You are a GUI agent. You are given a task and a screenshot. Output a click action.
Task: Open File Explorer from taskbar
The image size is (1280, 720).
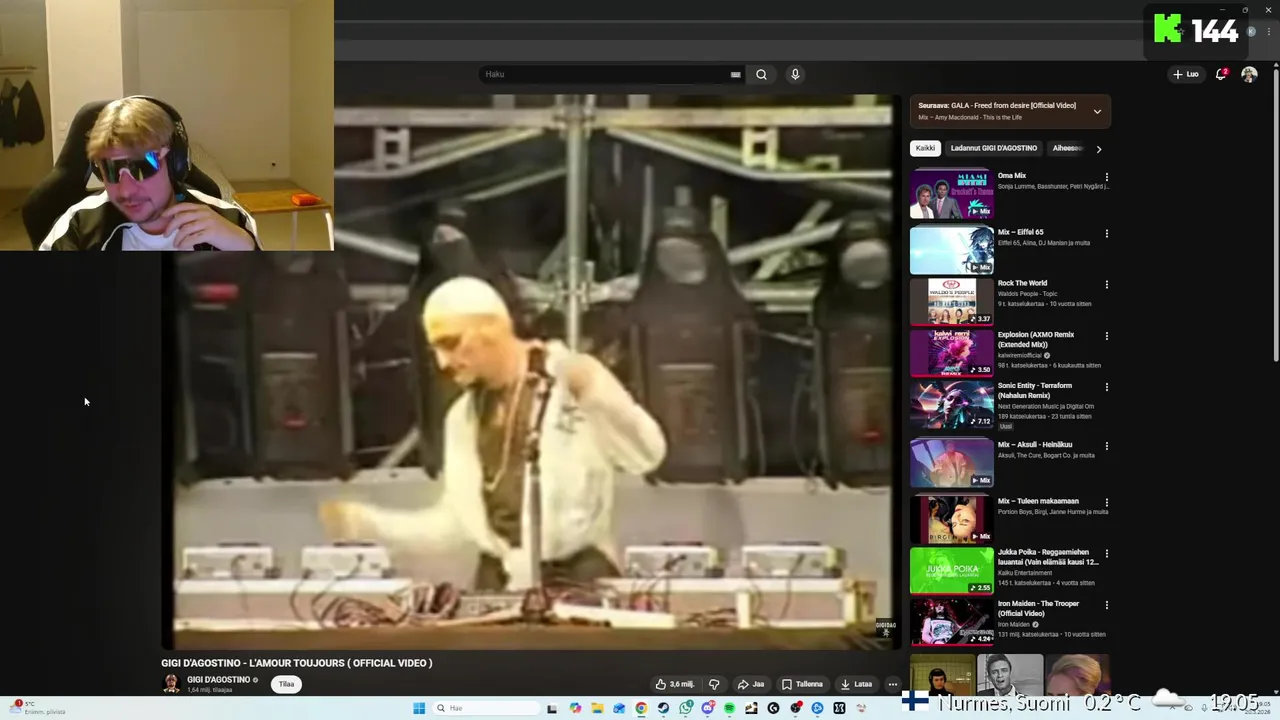pos(597,708)
